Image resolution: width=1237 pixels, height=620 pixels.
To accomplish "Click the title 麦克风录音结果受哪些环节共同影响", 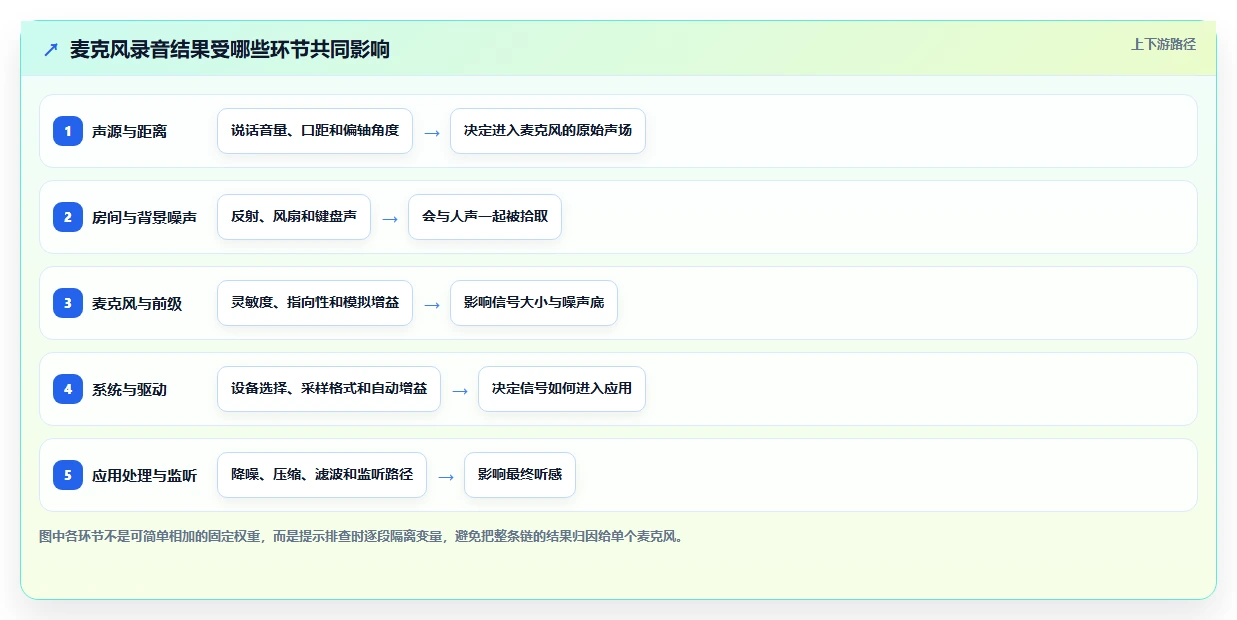I will point(230,49).
